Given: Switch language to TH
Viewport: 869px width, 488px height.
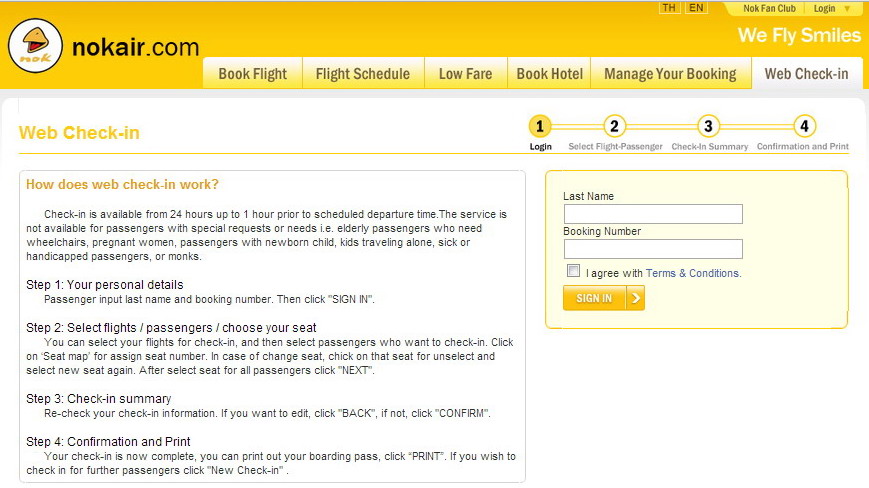Looking at the screenshot, I should 669,8.
